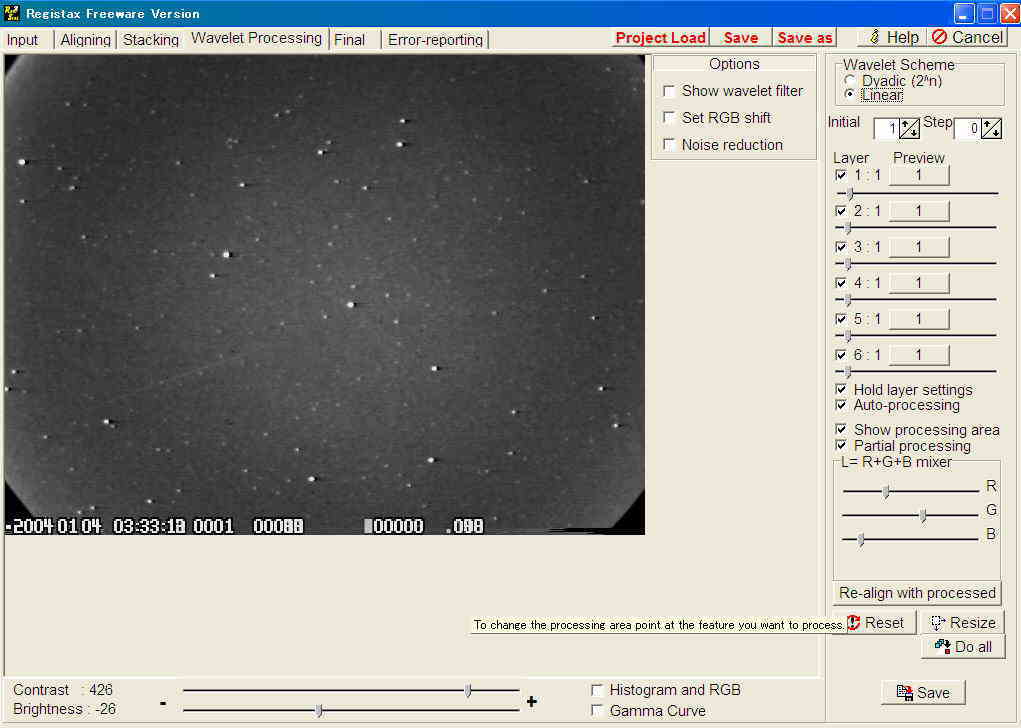Toggle the Noise reduction option
The height and width of the screenshot is (728, 1021).
670,145
